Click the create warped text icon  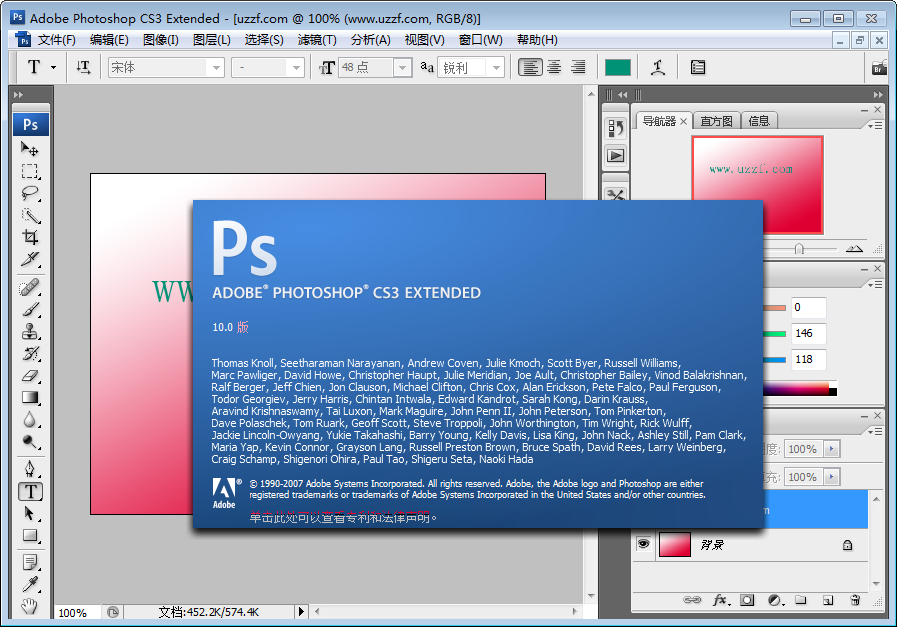click(658, 68)
